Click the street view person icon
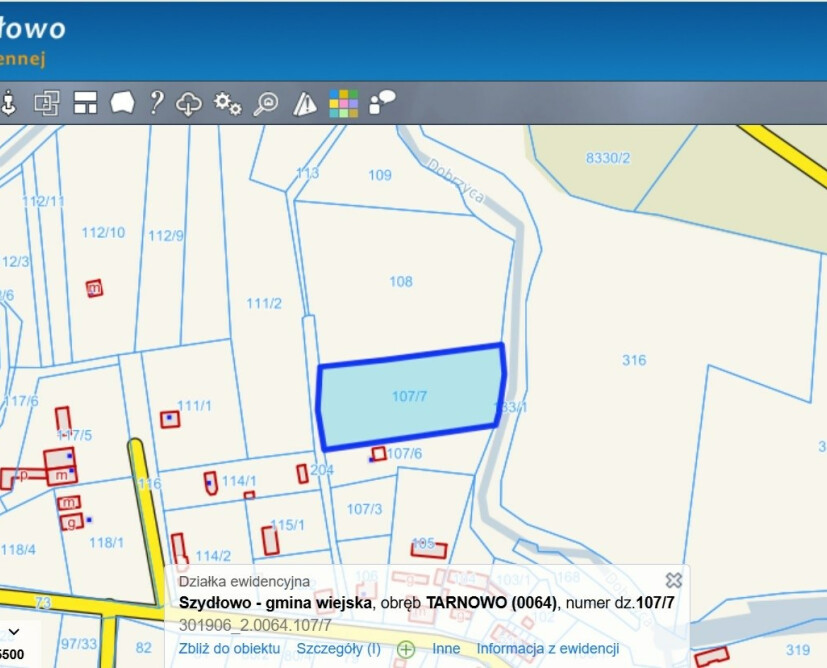 [10, 103]
